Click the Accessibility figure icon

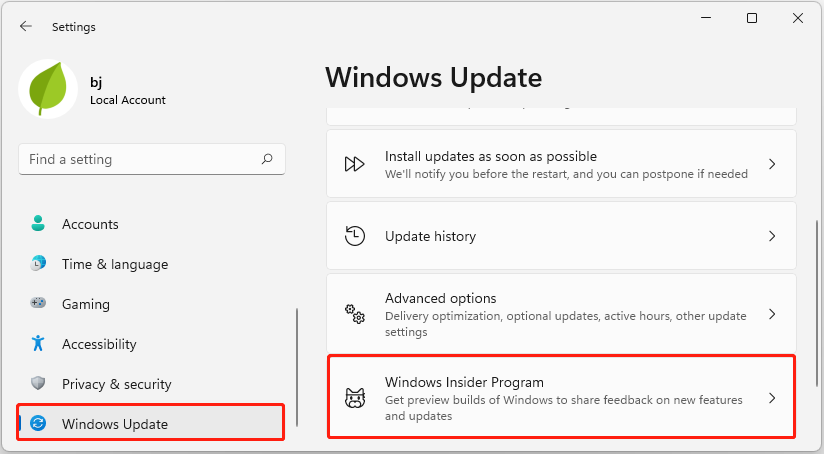point(38,344)
